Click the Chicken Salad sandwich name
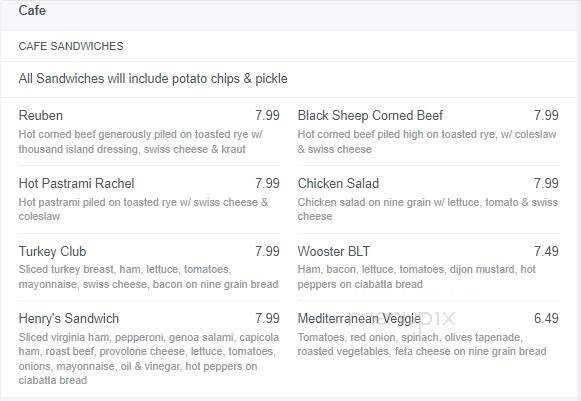The image size is (581, 401). pyautogui.click(x=338, y=183)
